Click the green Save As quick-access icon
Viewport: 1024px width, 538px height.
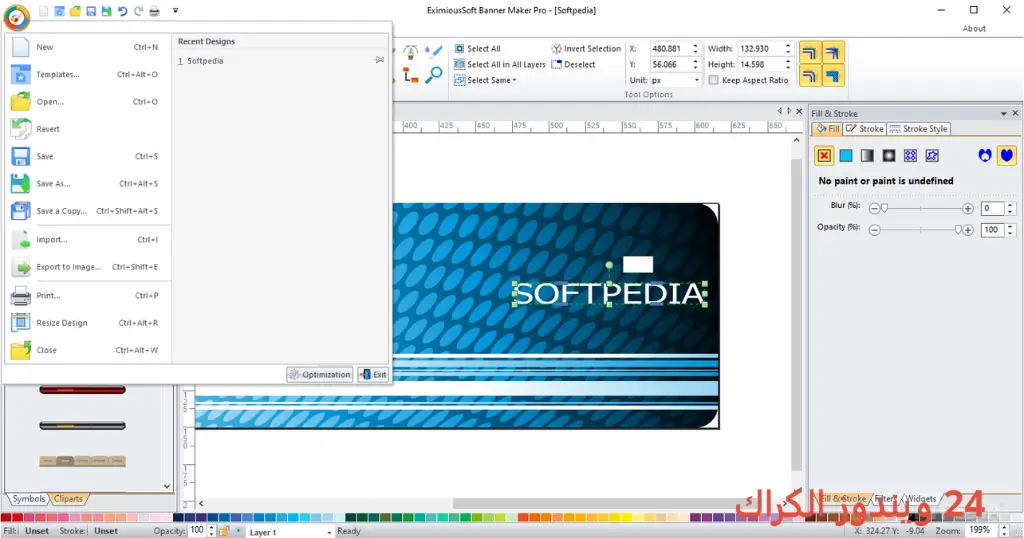click(106, 11)
